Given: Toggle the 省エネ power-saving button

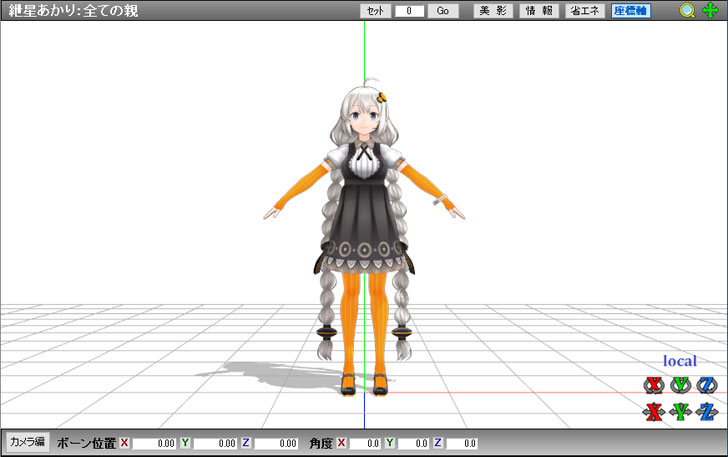Looking at the screenshot, I should 585,11.
